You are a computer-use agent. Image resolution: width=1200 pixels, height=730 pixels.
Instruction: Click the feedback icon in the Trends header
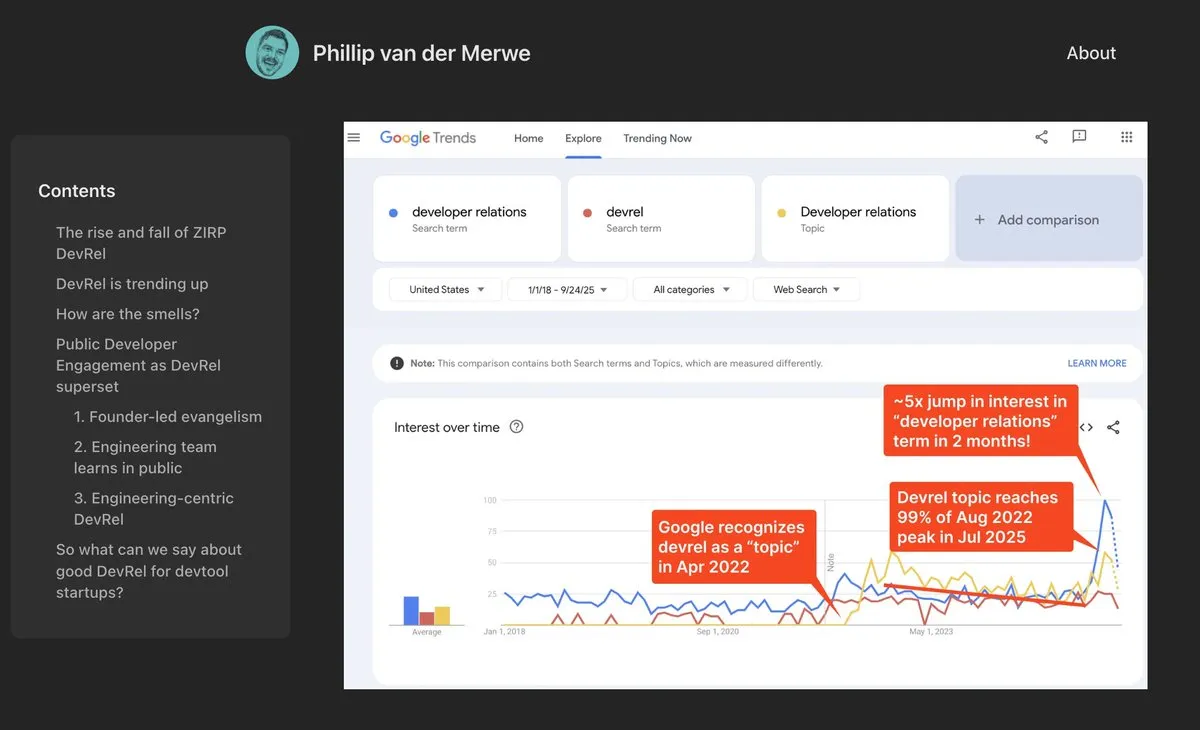(x=1079, y=137)
